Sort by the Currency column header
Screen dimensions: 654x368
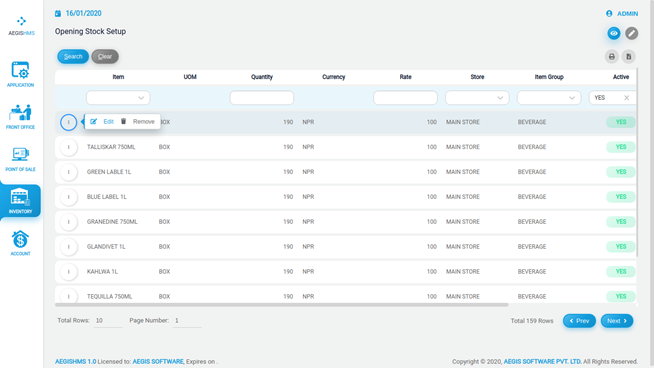click(333, 77)
